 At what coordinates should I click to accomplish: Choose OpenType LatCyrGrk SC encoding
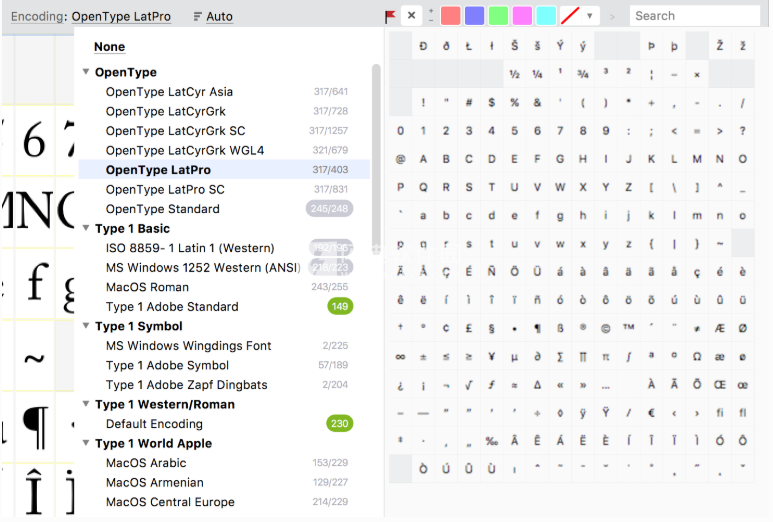(224, 131)
